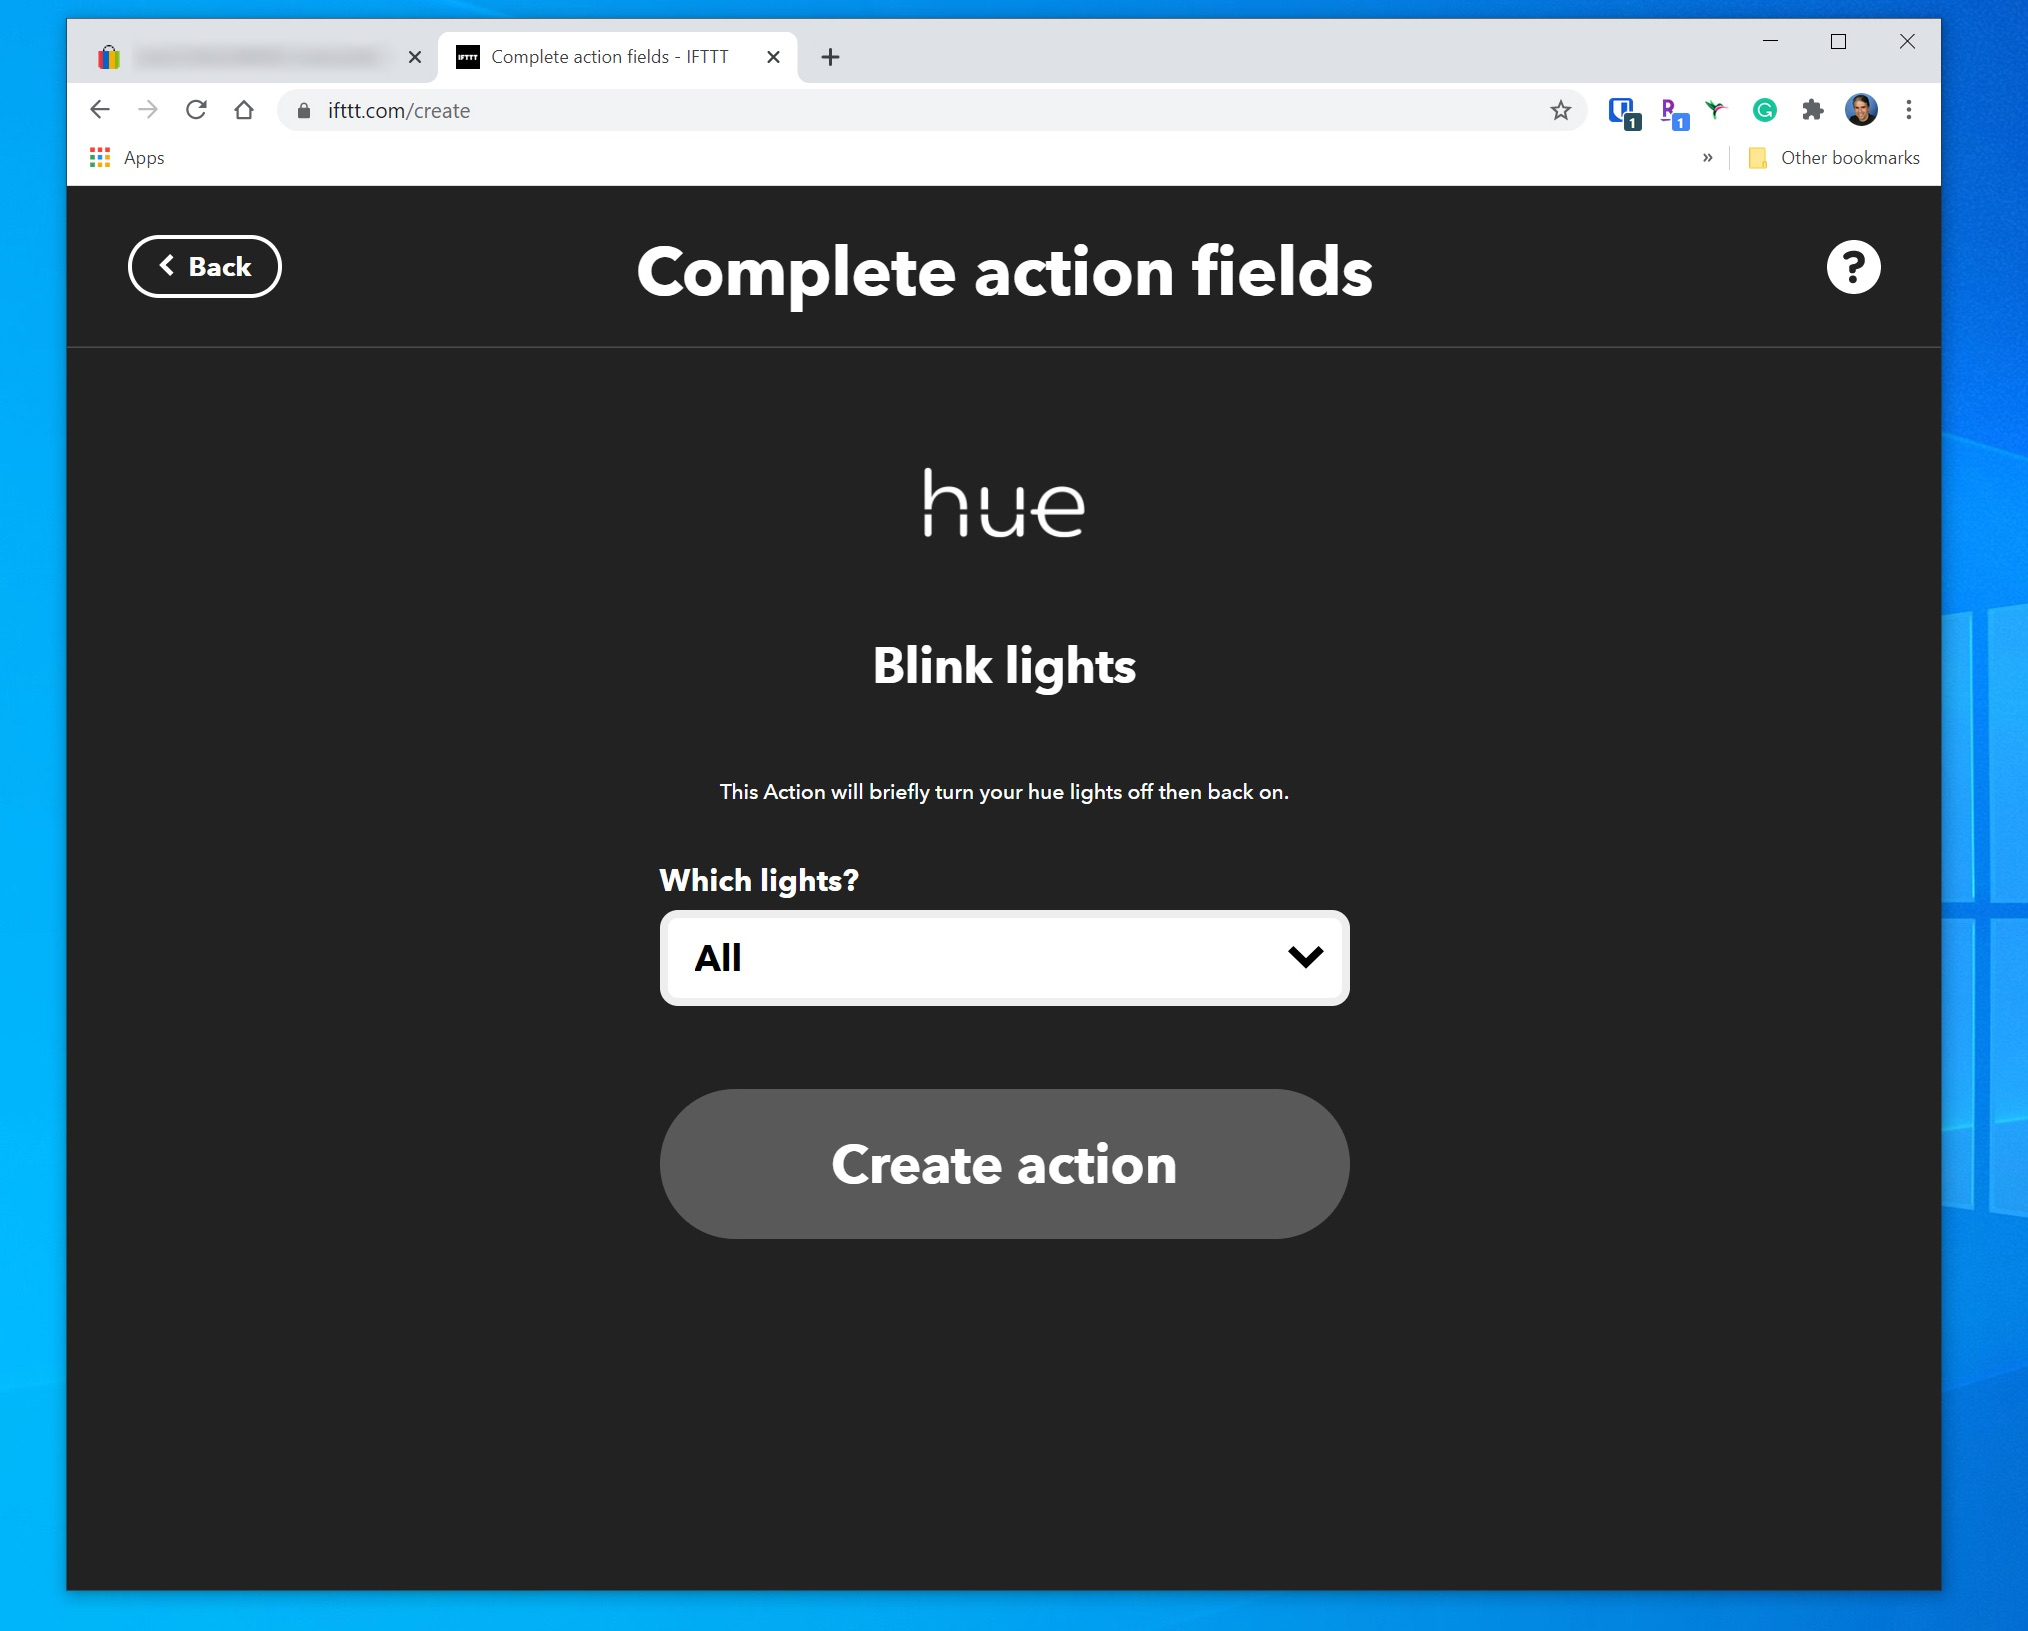Open the Chrome profile avatar

pos(1861,110)
